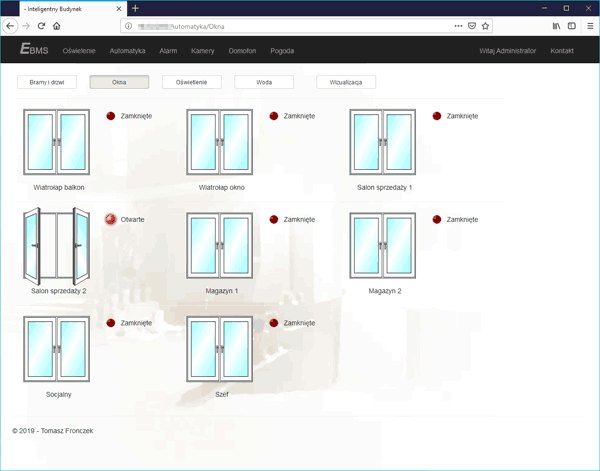Switch to the Bramy i drzwi tab
Viewport: 600px width, 471px height.
coord(47,82)
